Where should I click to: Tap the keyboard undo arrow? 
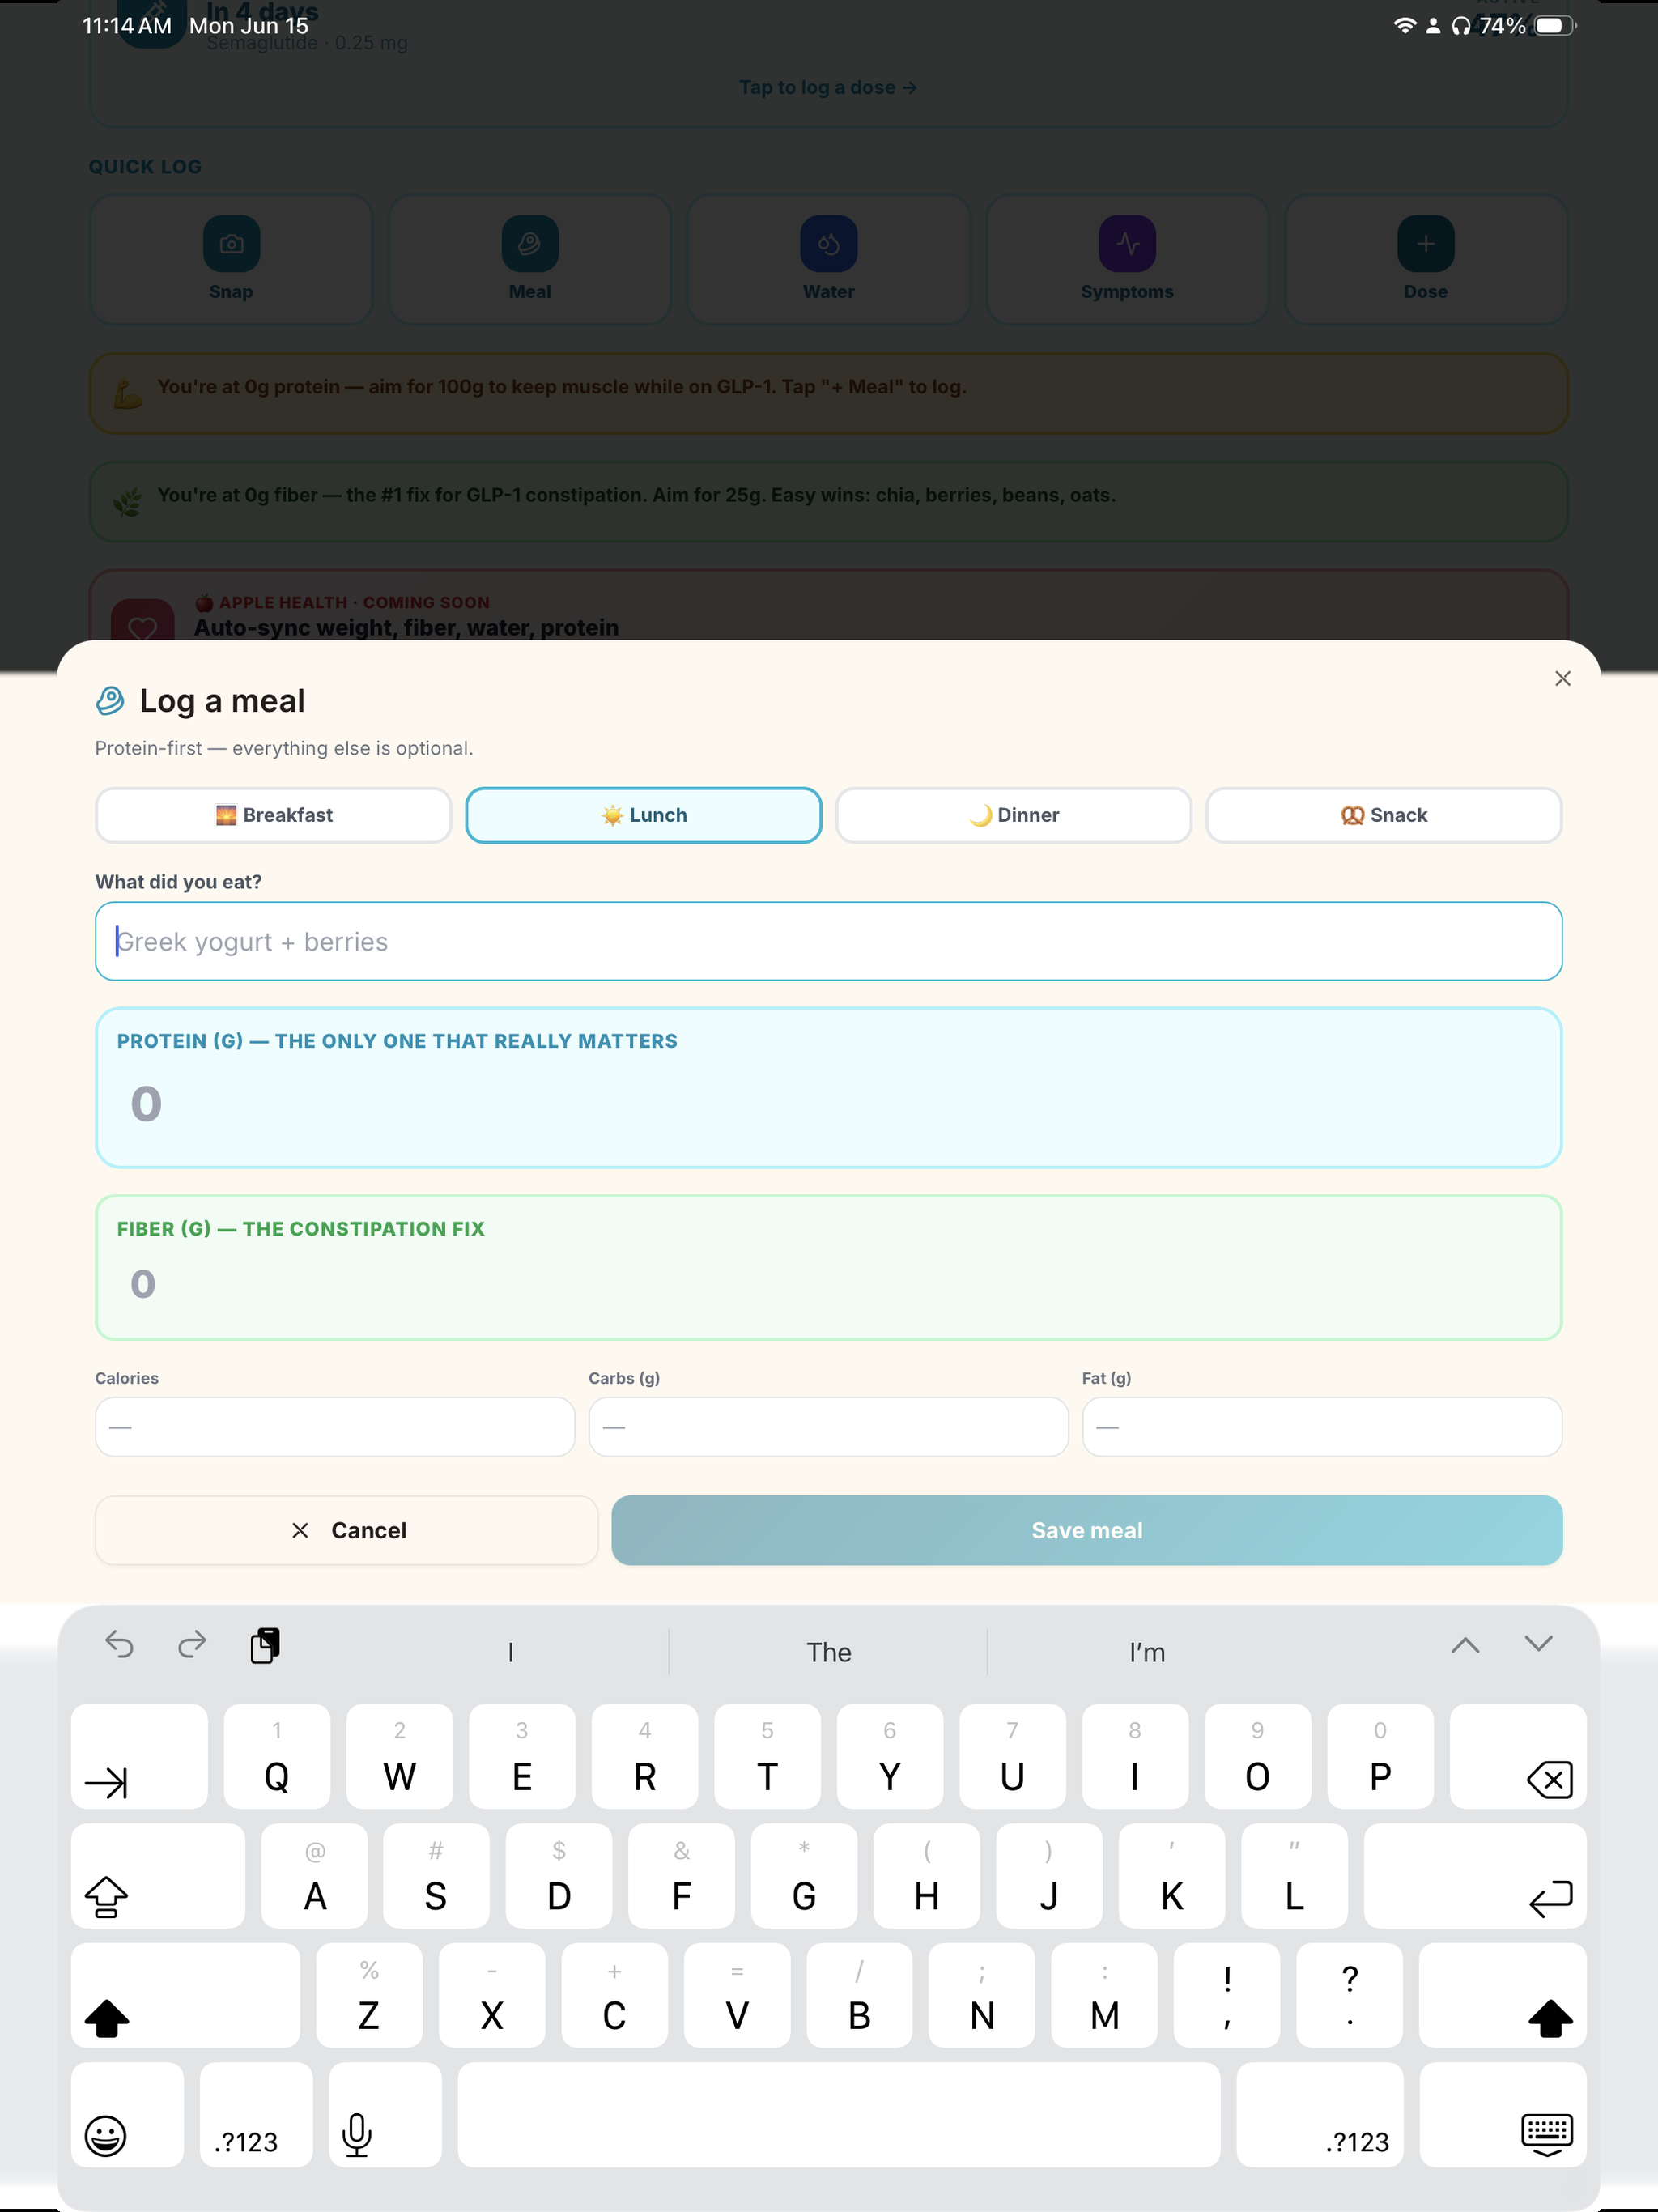119,1644
